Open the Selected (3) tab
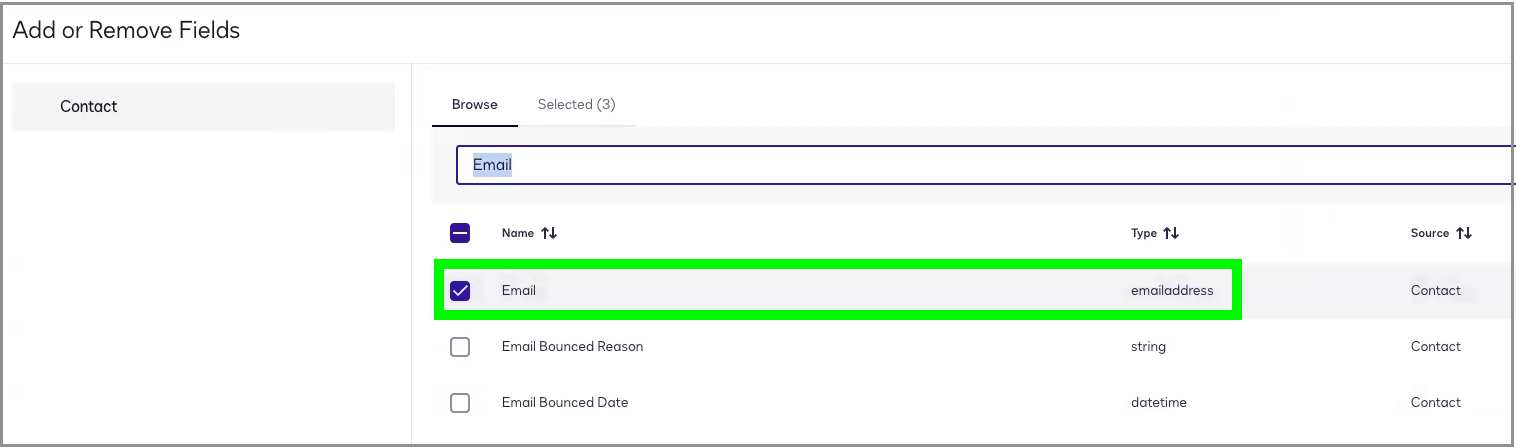 pyautogui.click(x=576, y=104)
